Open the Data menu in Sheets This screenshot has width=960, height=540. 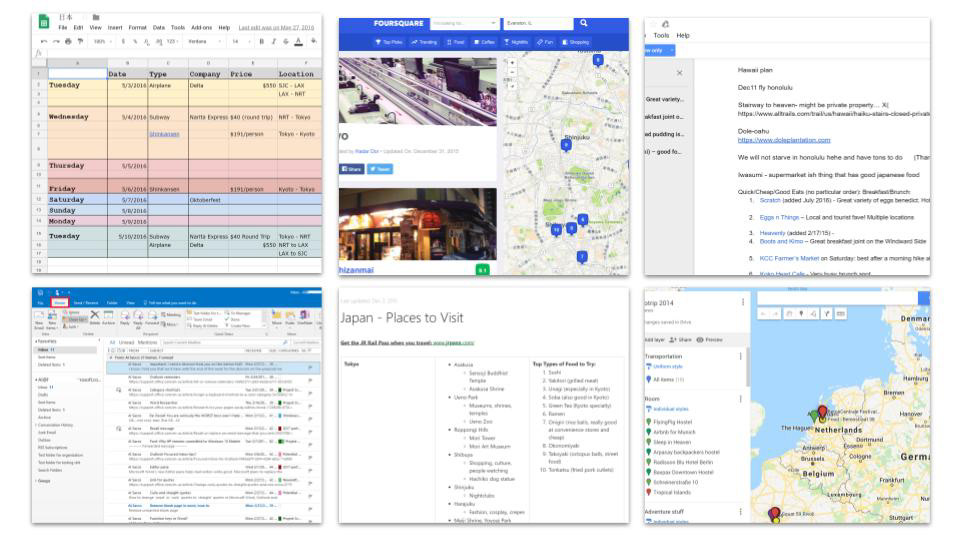pos(159,28)
